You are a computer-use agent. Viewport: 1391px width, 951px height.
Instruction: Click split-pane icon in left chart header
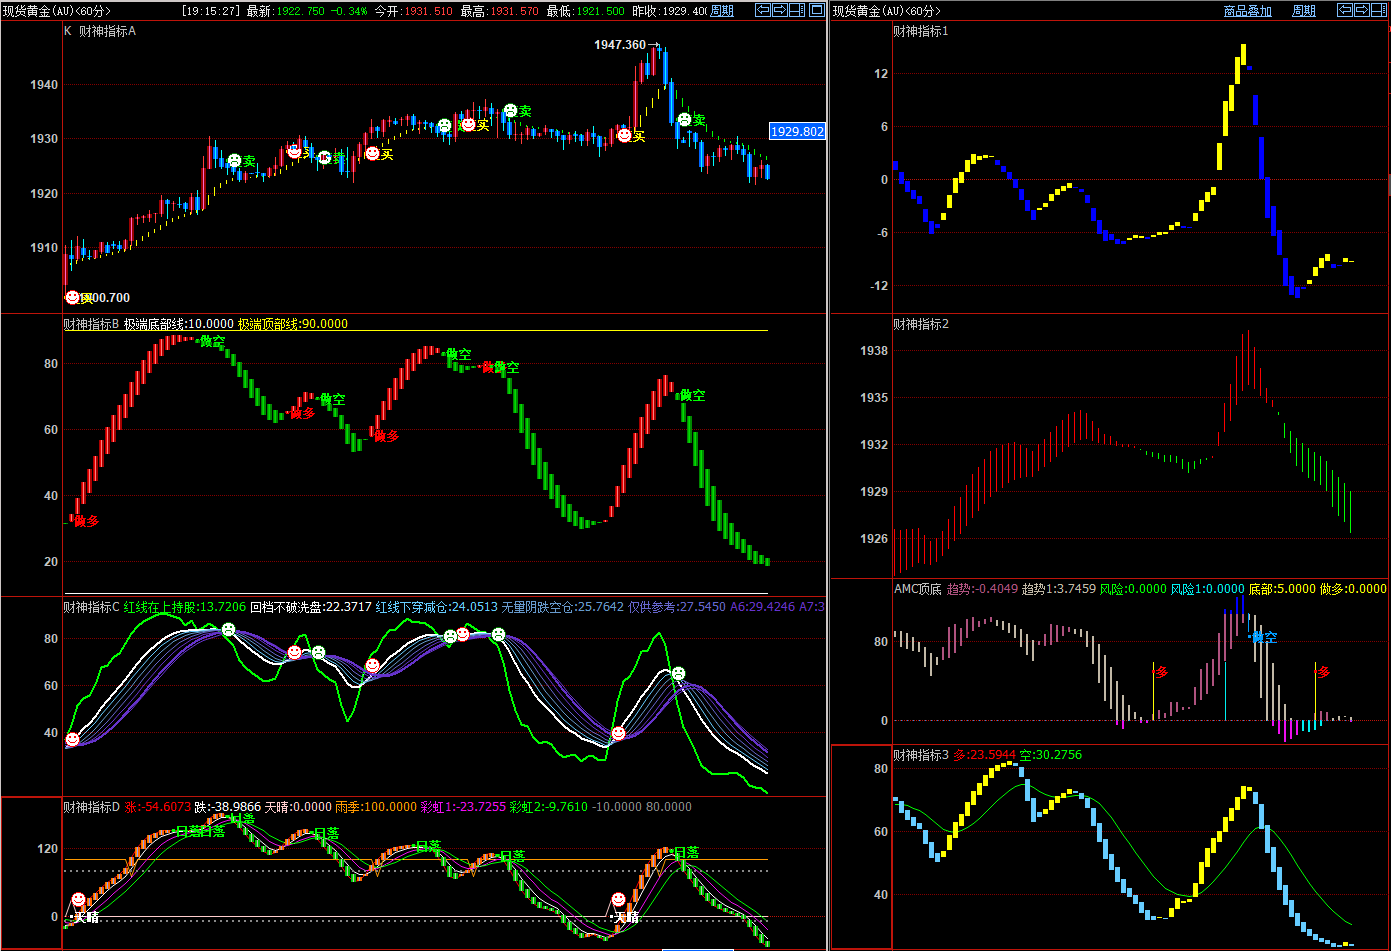796,10
